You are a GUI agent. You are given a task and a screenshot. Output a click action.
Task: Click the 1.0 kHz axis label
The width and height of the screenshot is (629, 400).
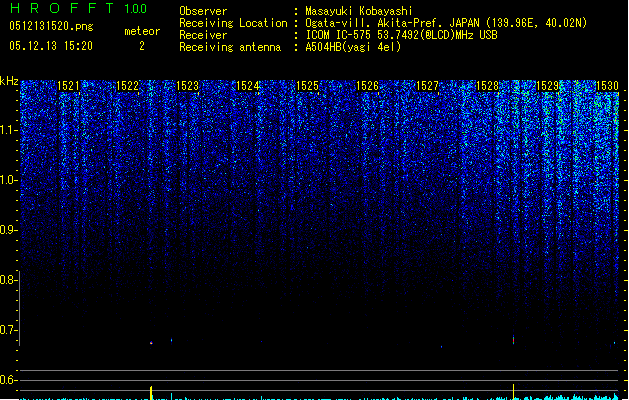click(x=9, y=180)
